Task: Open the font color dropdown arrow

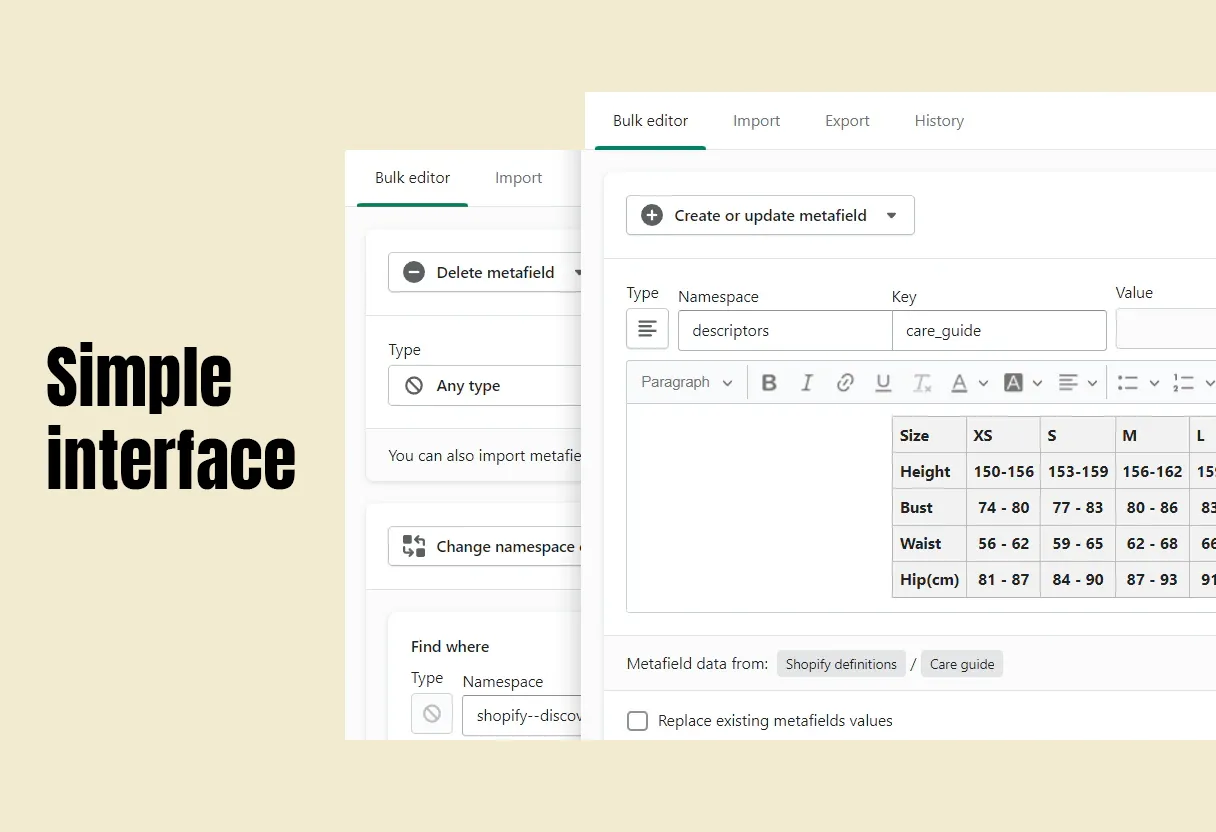Action: pyautogui.click(x=983, y=383)
